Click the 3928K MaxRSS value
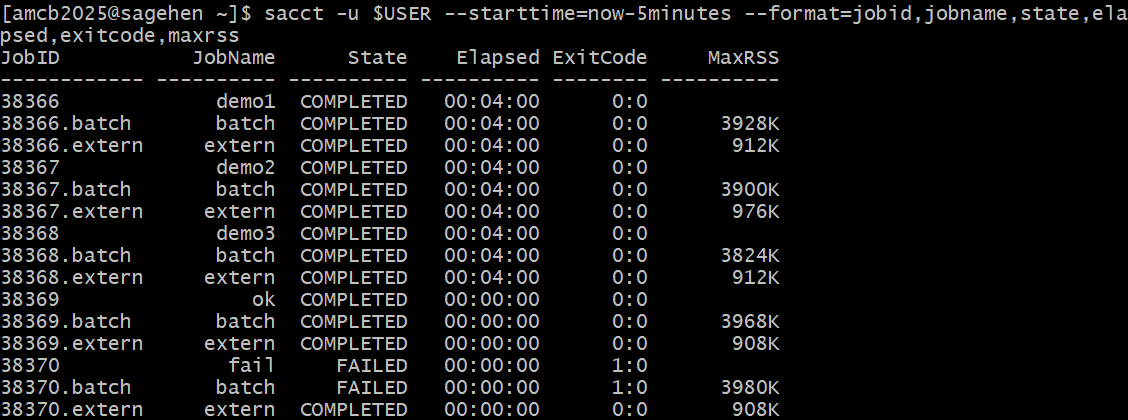The image size is (1128, 420). point(750,124)
